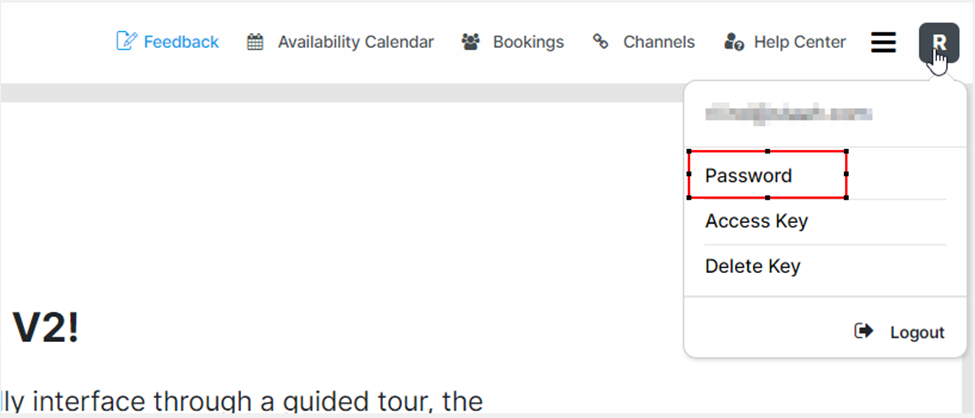Select Password from the user menu
The height and width of the screenshot is (418, 975).
coord(748,176)
